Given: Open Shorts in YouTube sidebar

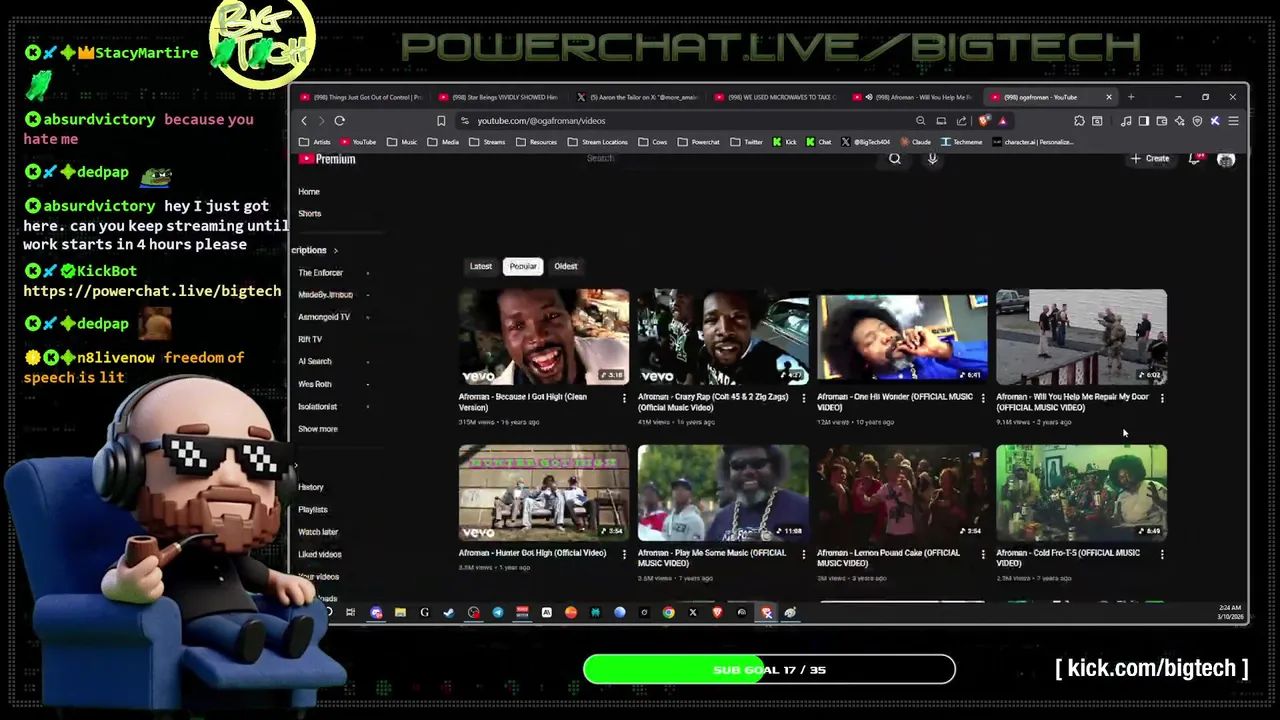Looking at the screenshot, I should tap(310, 214).
